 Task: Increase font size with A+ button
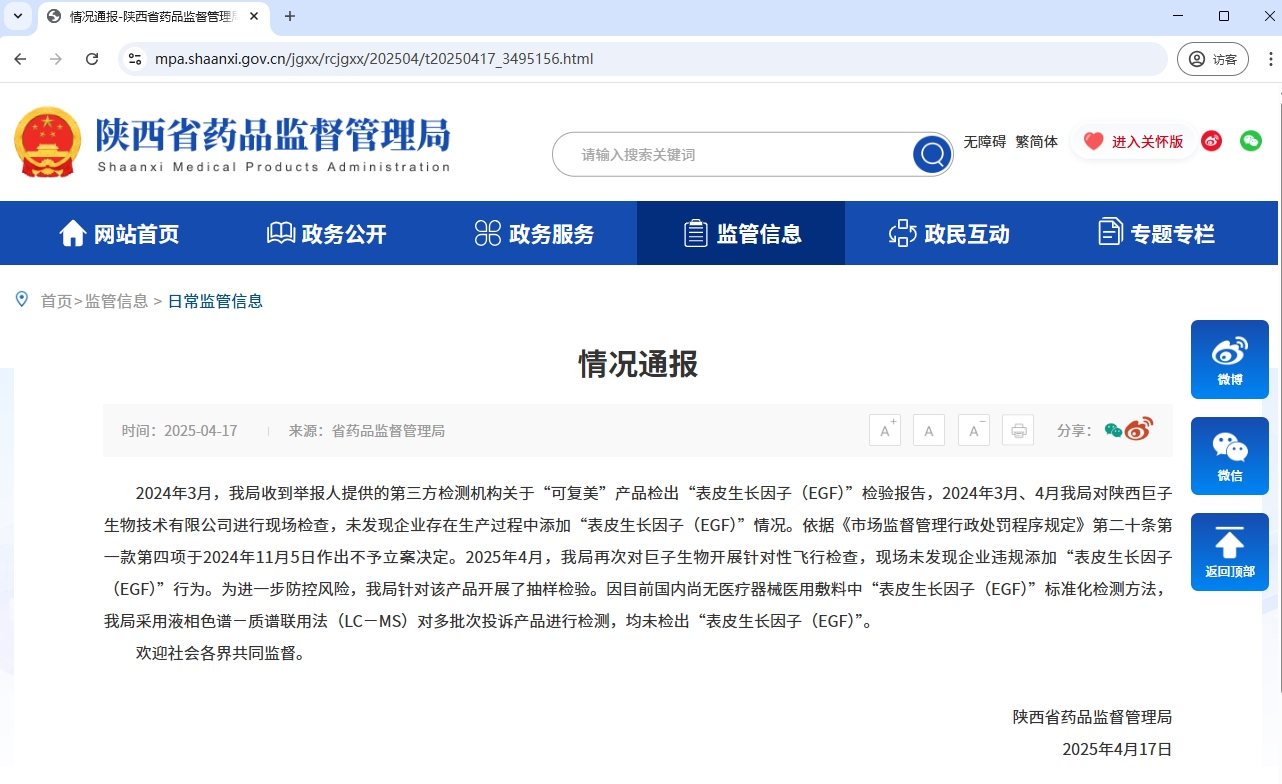point(885,431)
